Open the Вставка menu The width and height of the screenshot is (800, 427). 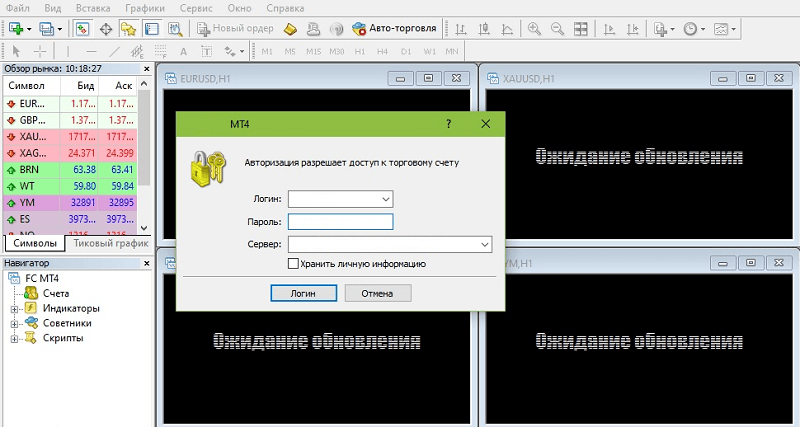coord(93,8)
